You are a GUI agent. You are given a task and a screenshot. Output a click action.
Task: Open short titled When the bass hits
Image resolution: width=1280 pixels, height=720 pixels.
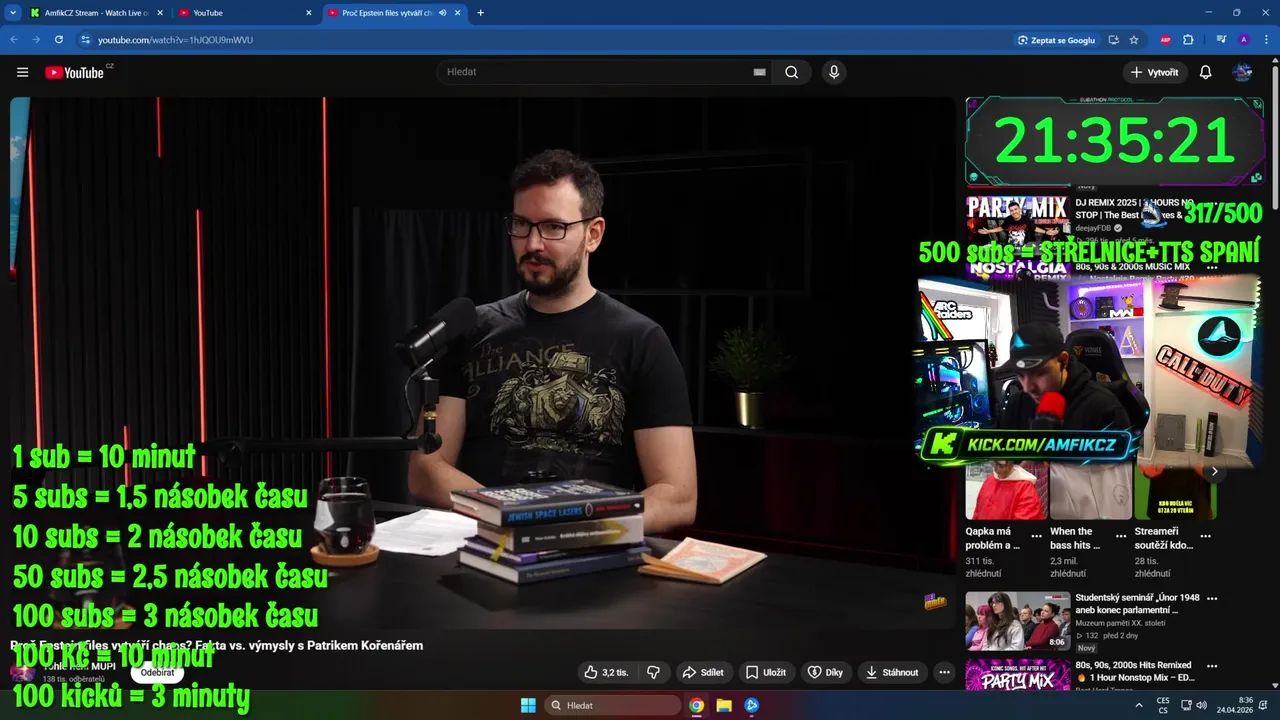click(x=1075, y=538)
